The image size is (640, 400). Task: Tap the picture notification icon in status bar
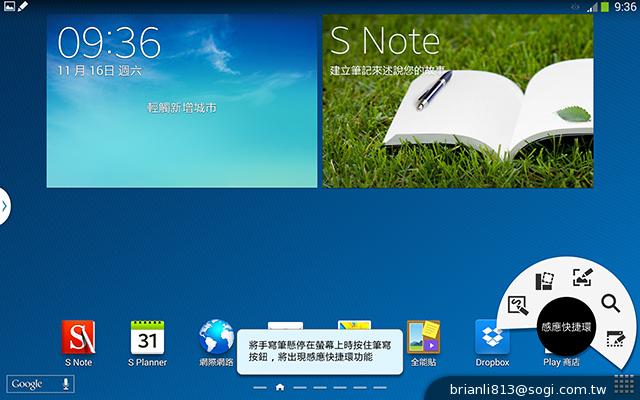pos(9,6)
